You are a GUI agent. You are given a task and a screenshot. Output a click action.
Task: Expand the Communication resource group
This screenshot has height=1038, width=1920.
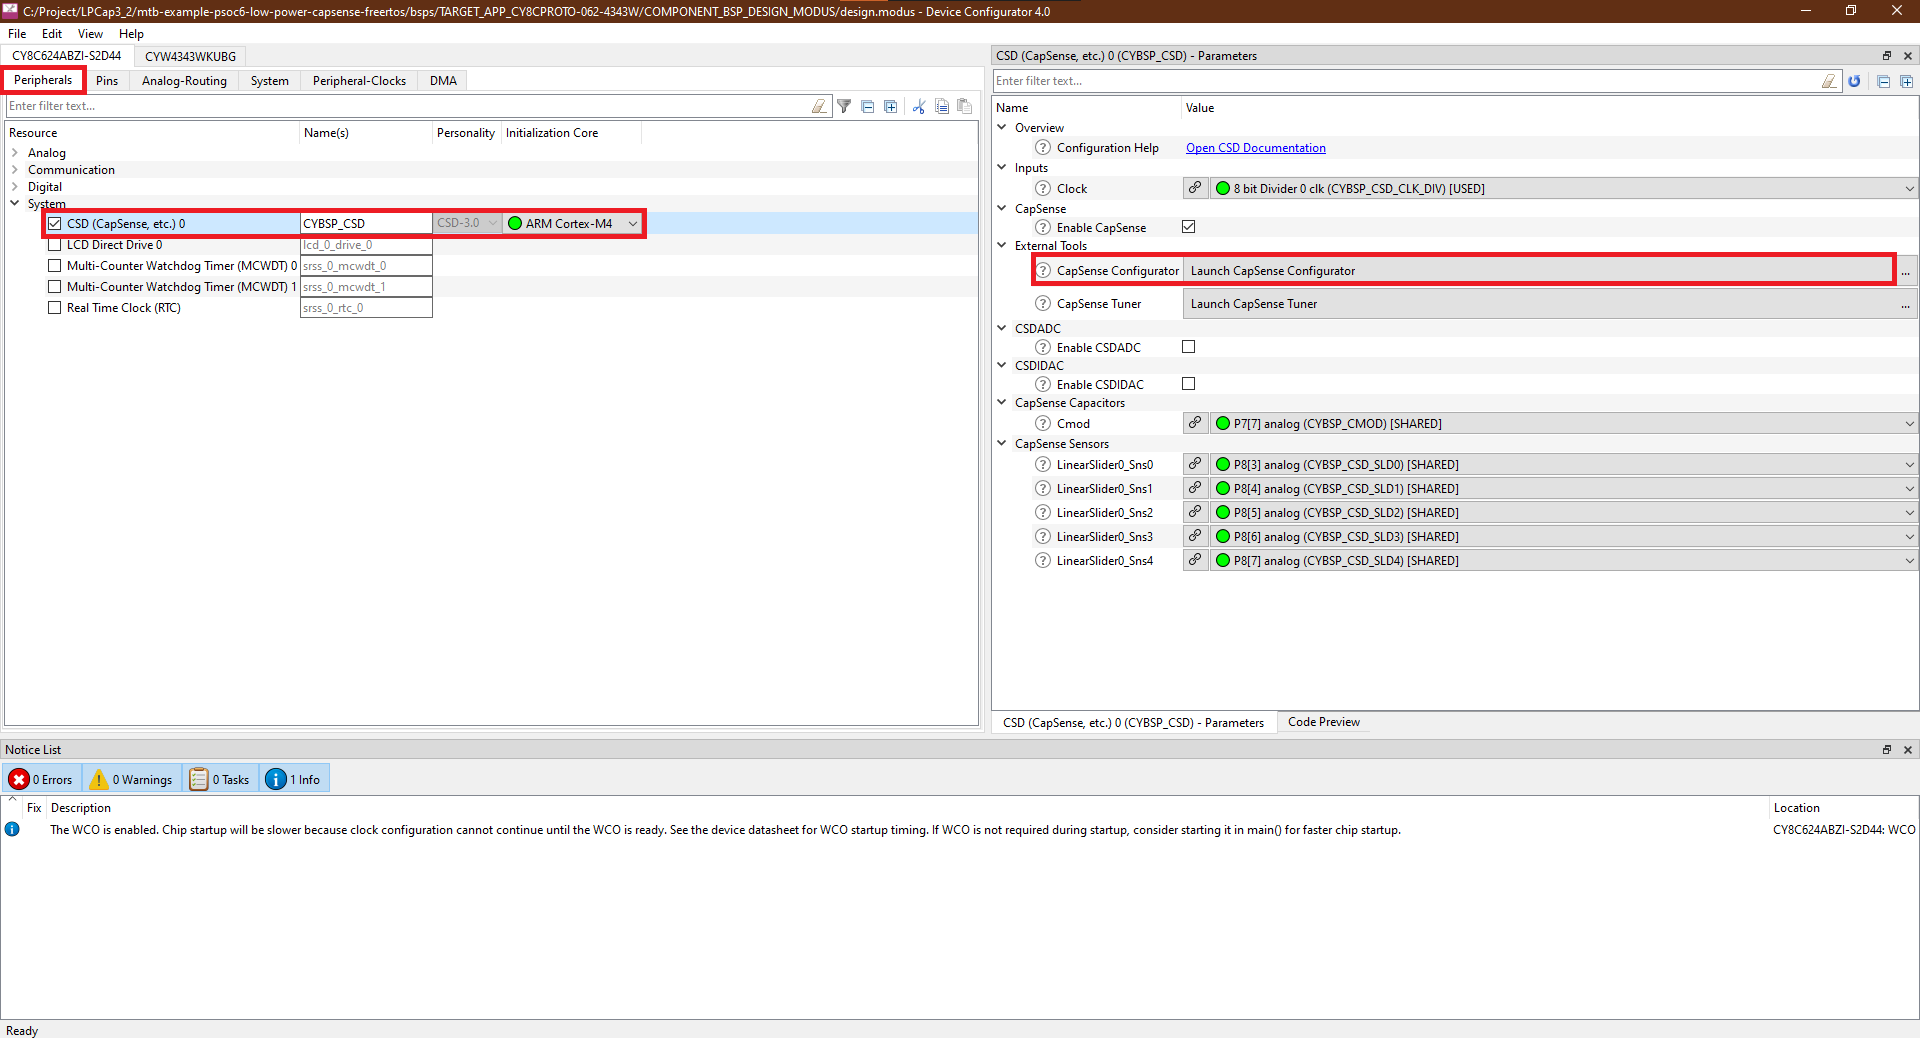(x=15, y=170)
